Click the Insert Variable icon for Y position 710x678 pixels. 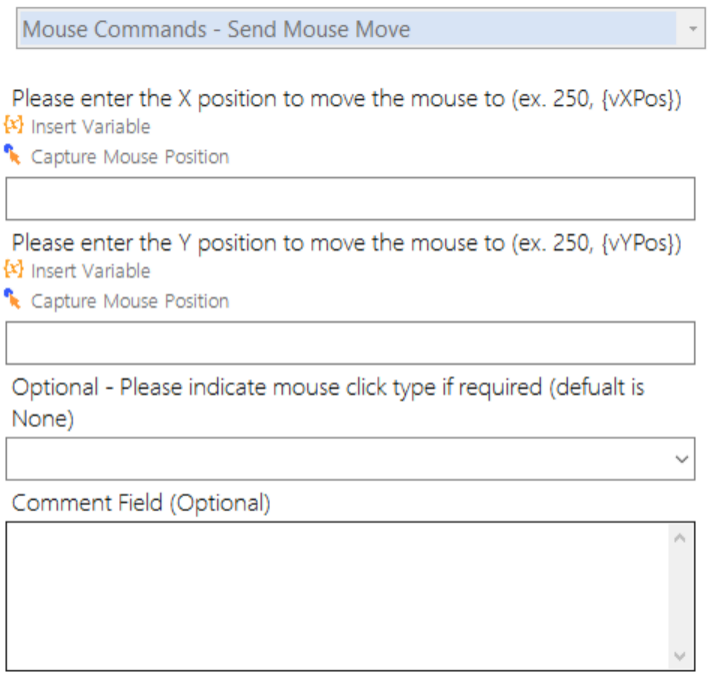point(14,270)
